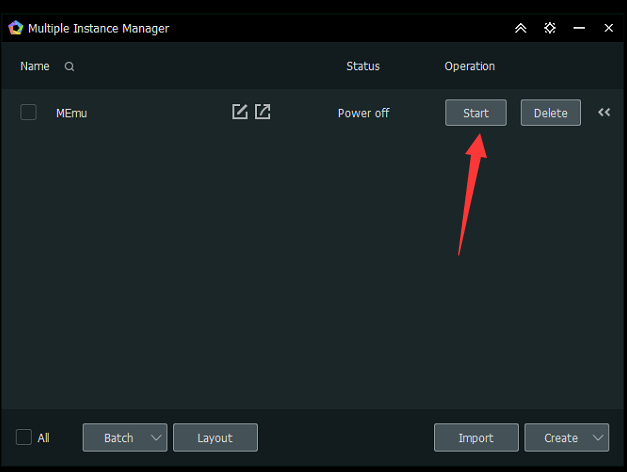The image size is (627, 472).
Task: Click the create shortcut icon for MEmu
Action: pyautogui.click(x=262, y=112)
